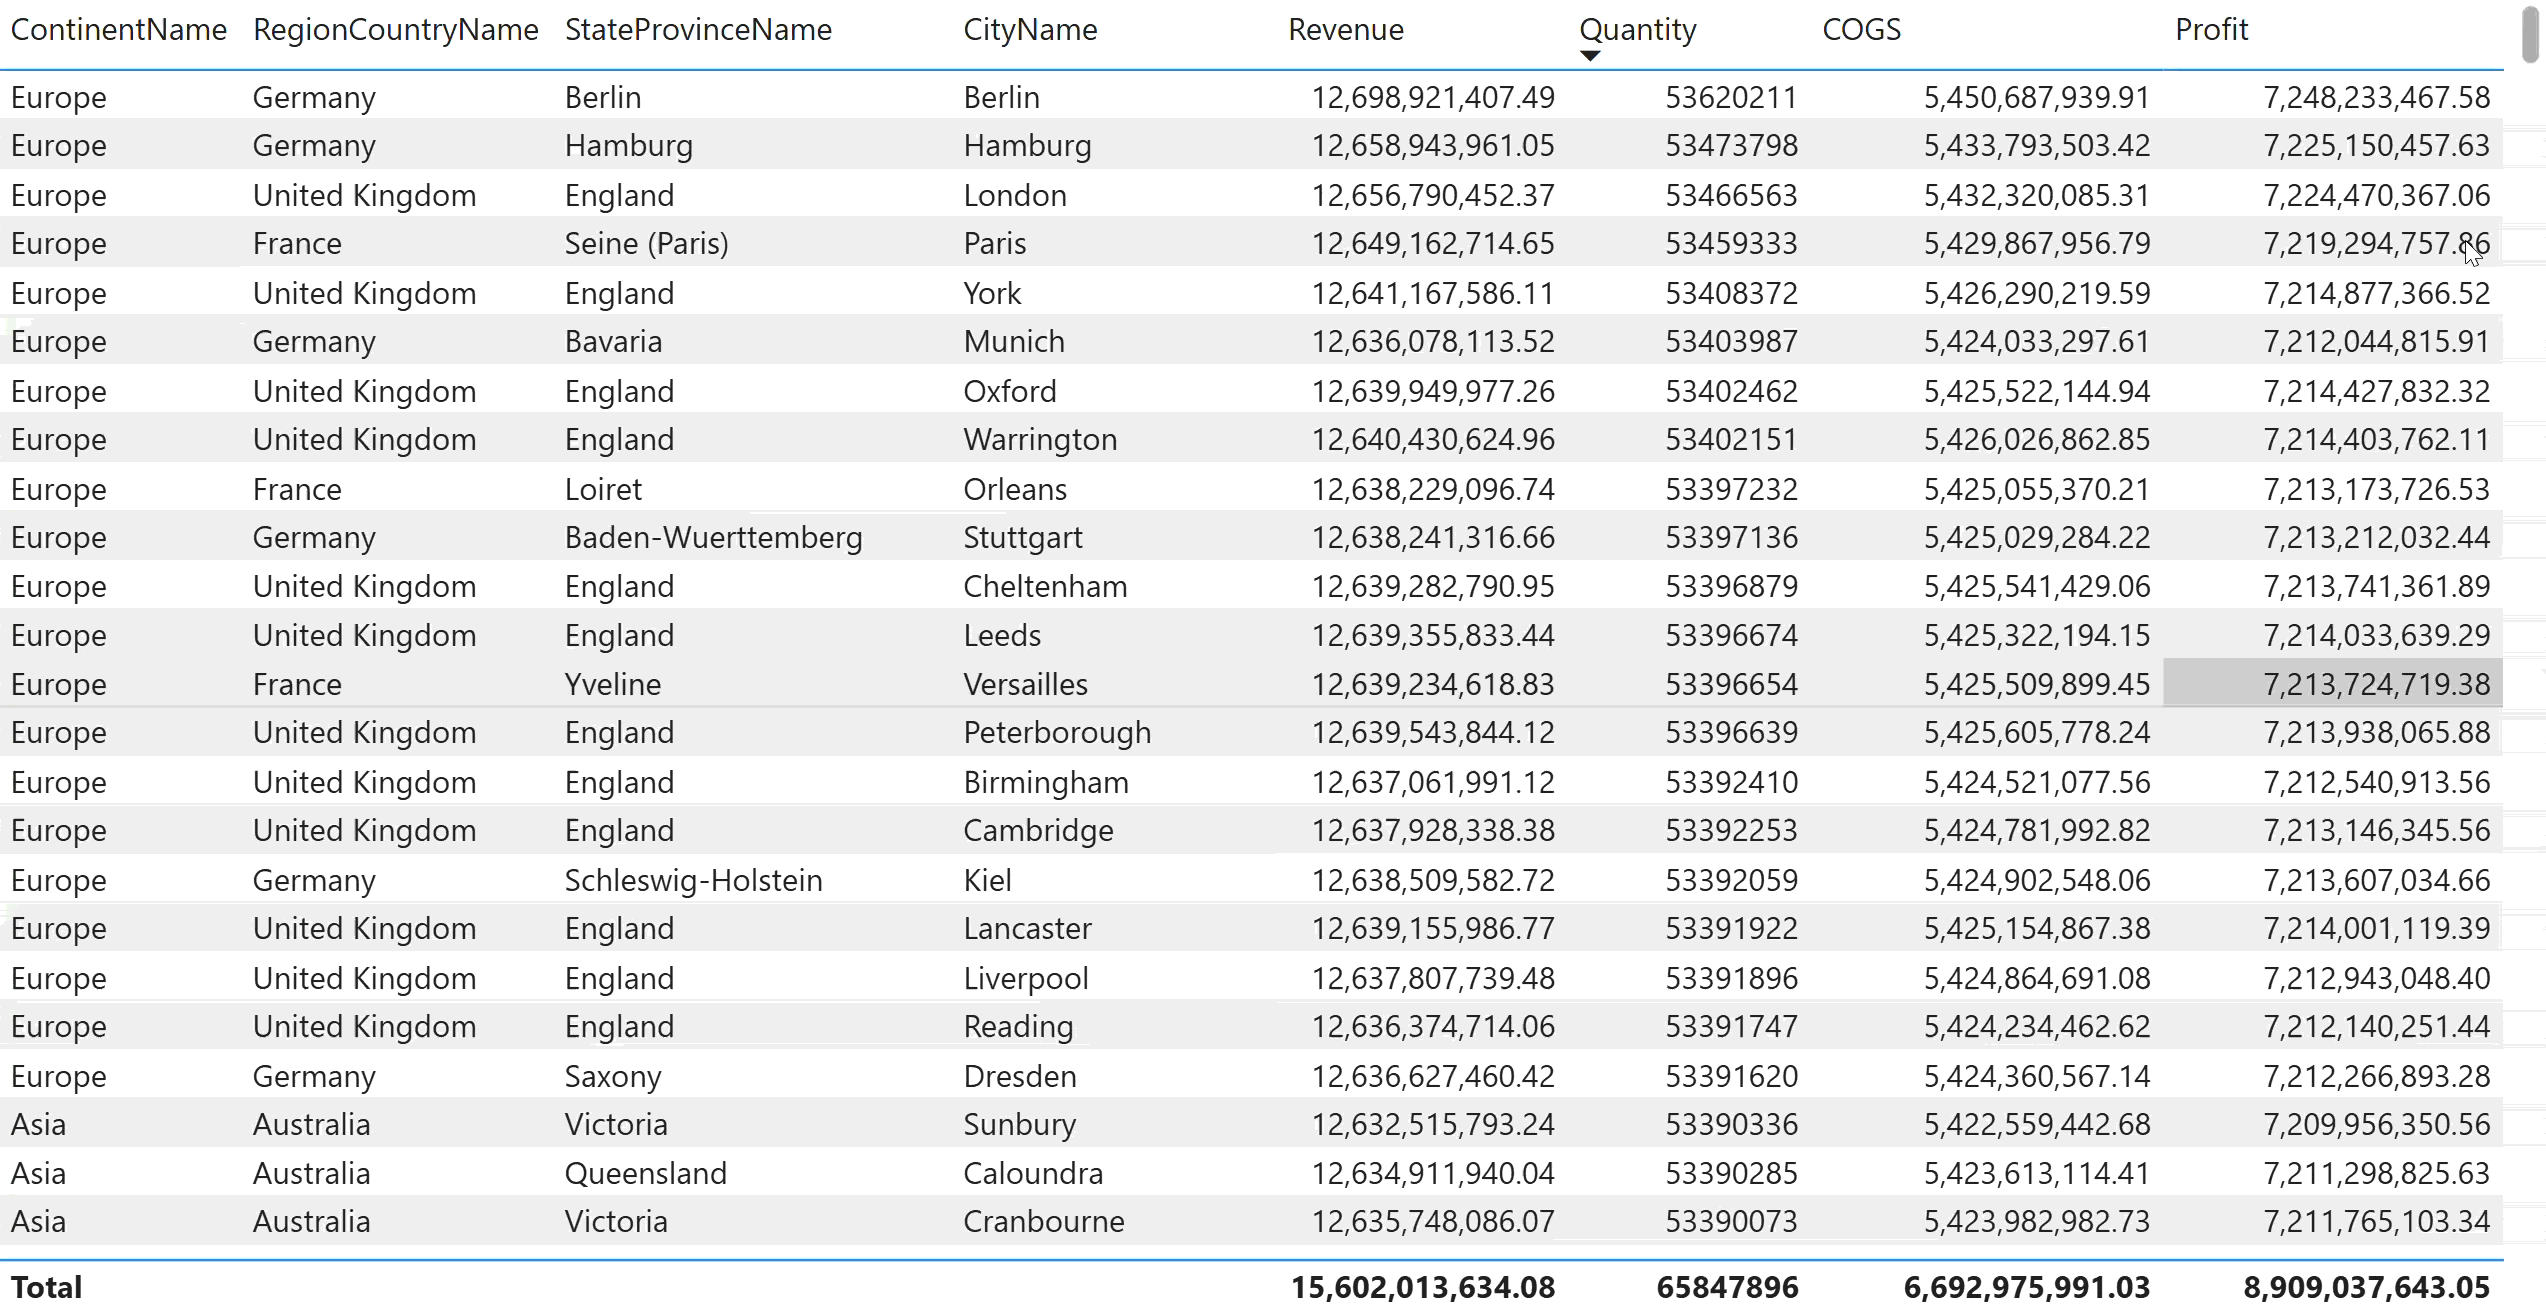The height and width of the screenshot is (1314, 2546).
Task: Select Australia in the Caloundra row
Action: (x=311, y=1174)
